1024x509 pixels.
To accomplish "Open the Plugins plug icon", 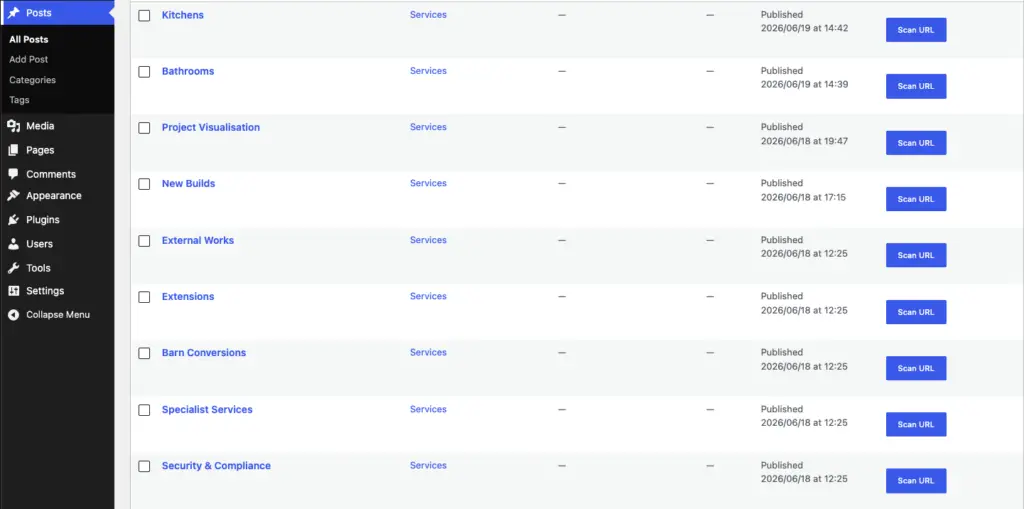I will click(14, 220).
